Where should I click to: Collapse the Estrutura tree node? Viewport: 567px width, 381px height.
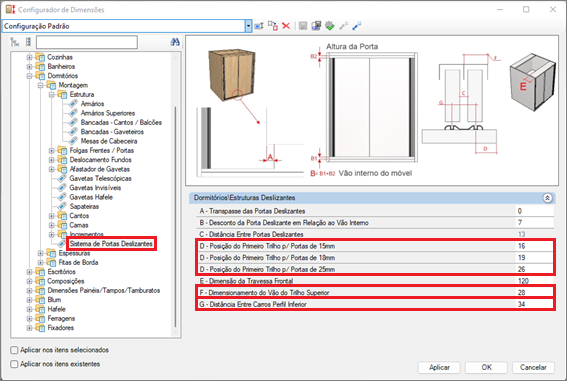point(52,95)
